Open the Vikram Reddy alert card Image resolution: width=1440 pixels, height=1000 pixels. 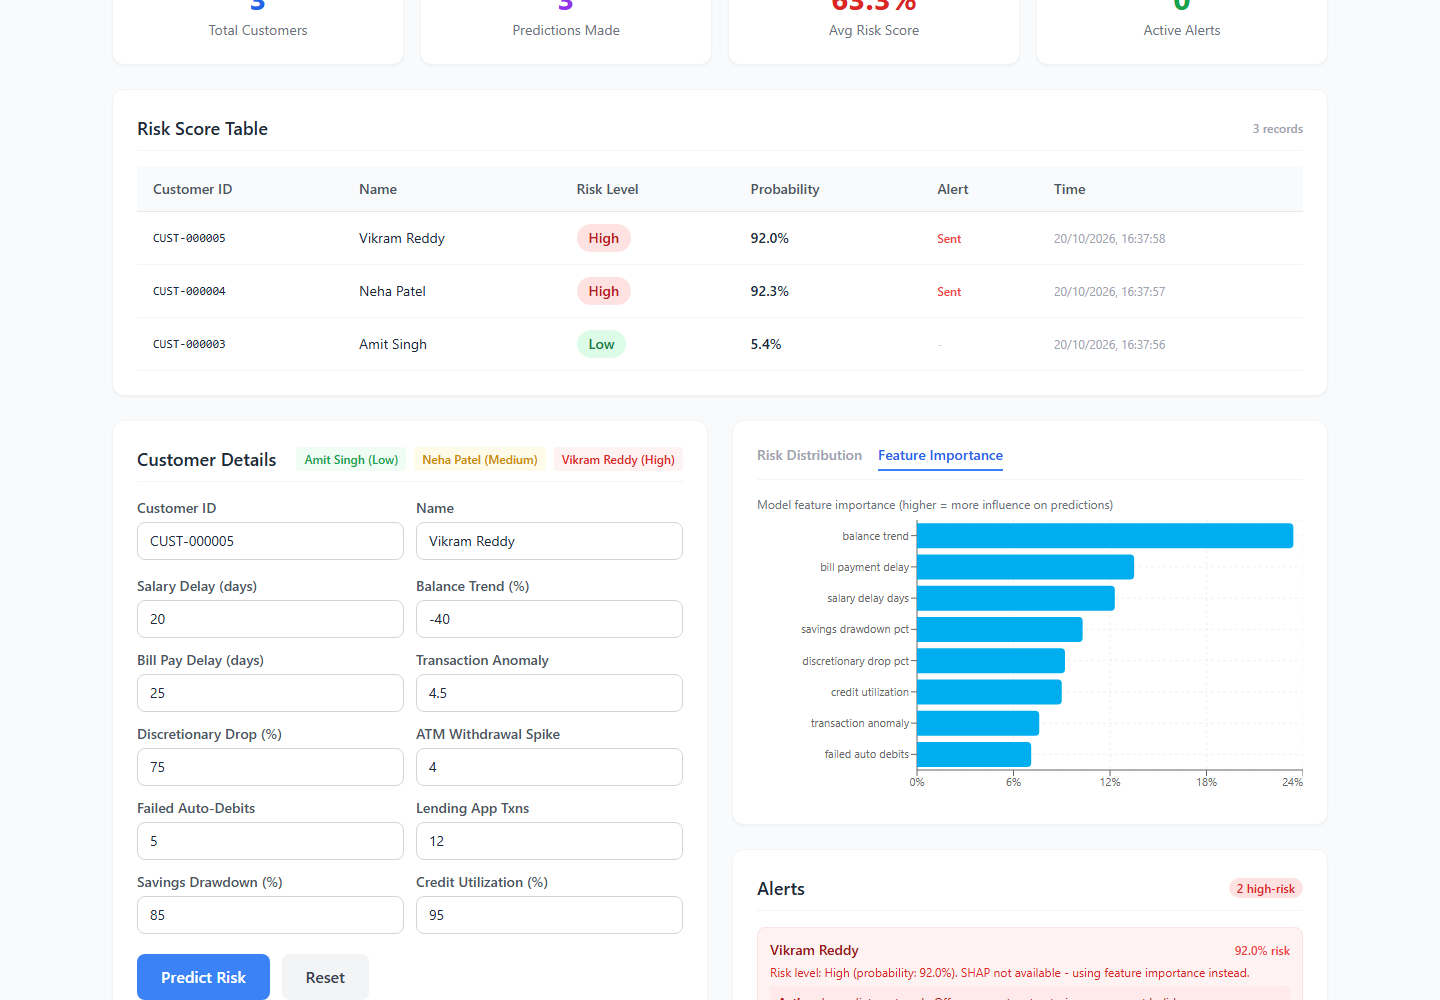coord(1030,964)
